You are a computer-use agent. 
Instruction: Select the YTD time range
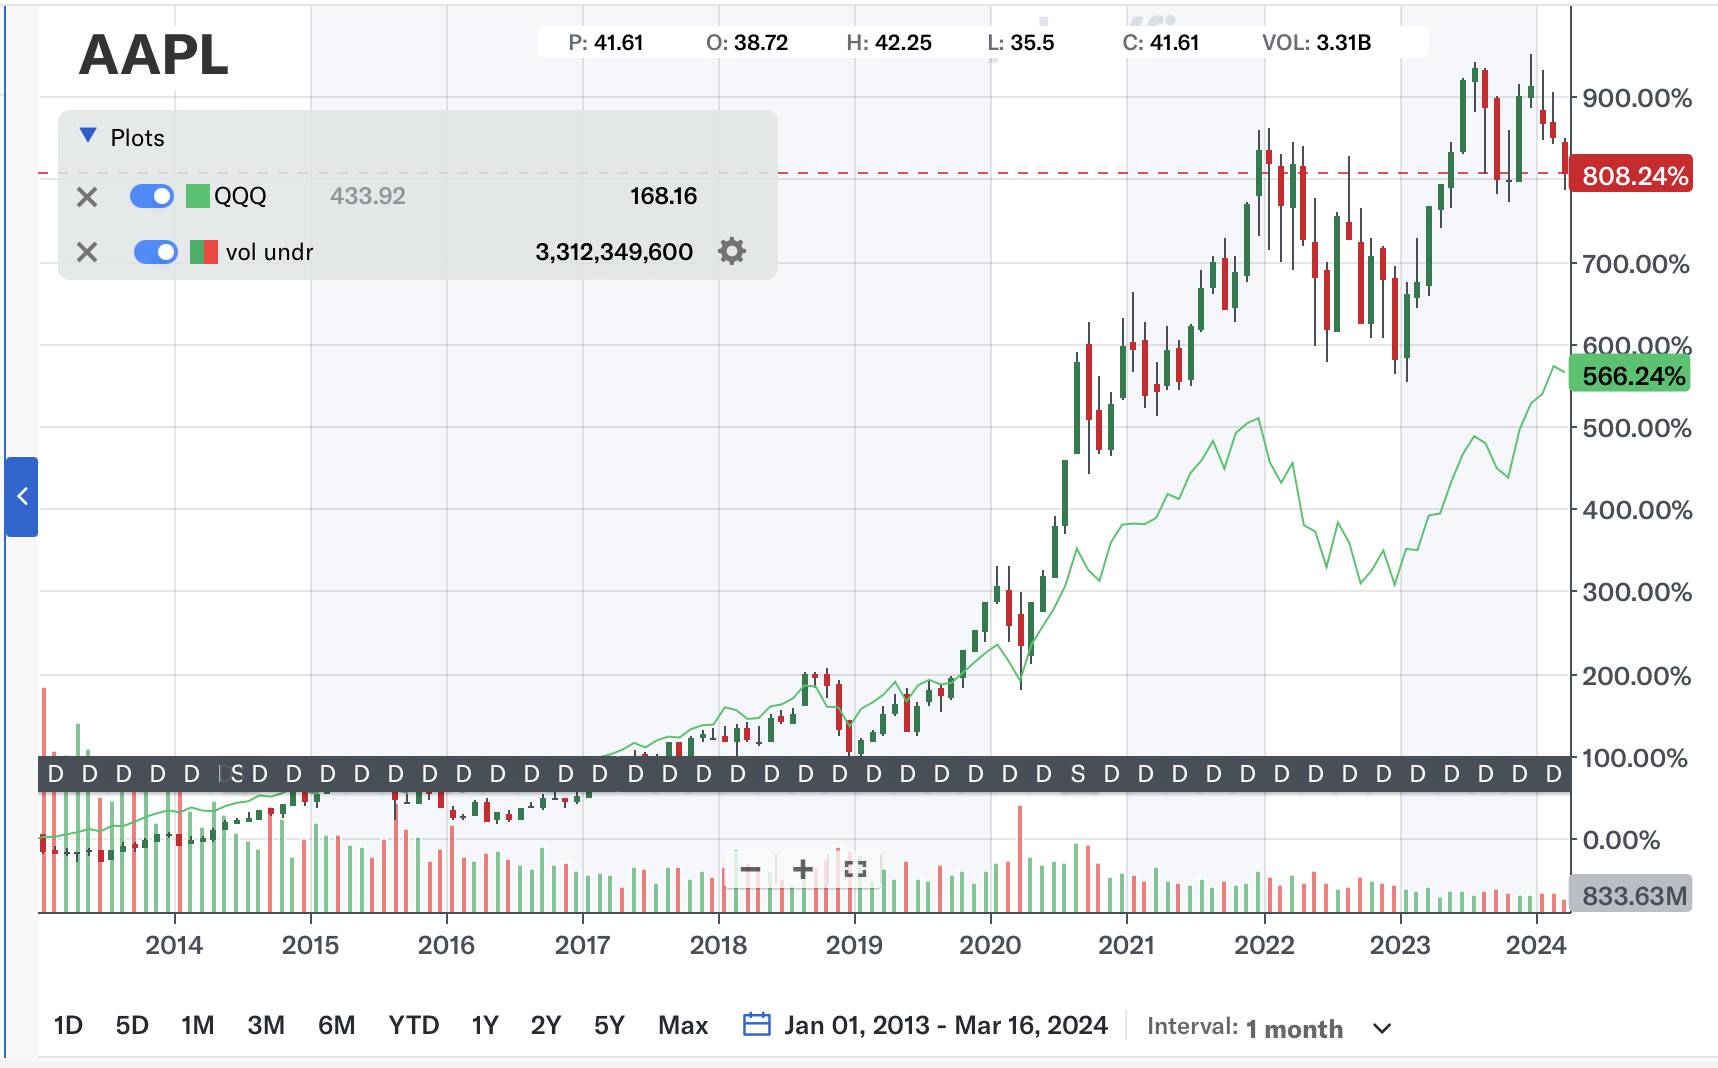point(413,1025)
